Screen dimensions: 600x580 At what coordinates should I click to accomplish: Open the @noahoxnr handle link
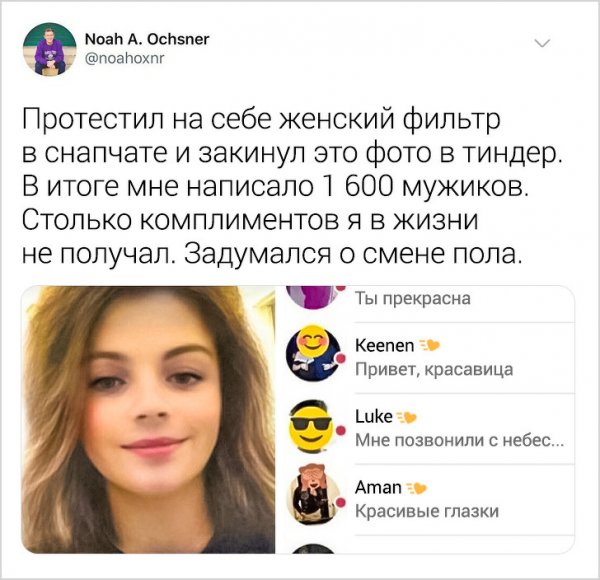[124, 59]
